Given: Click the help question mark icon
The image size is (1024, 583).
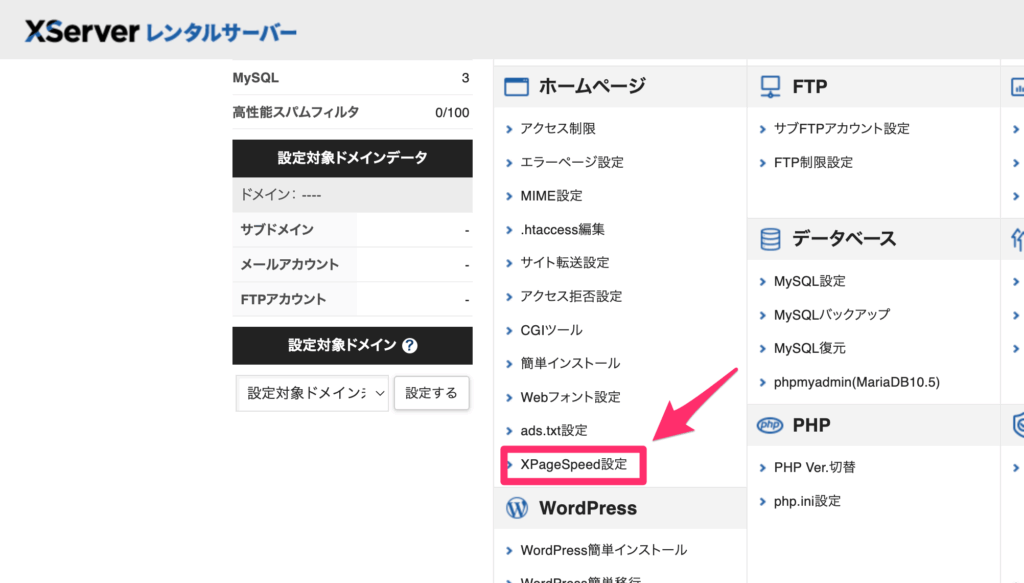Looking at the screenshot, I should click(409, 346).
